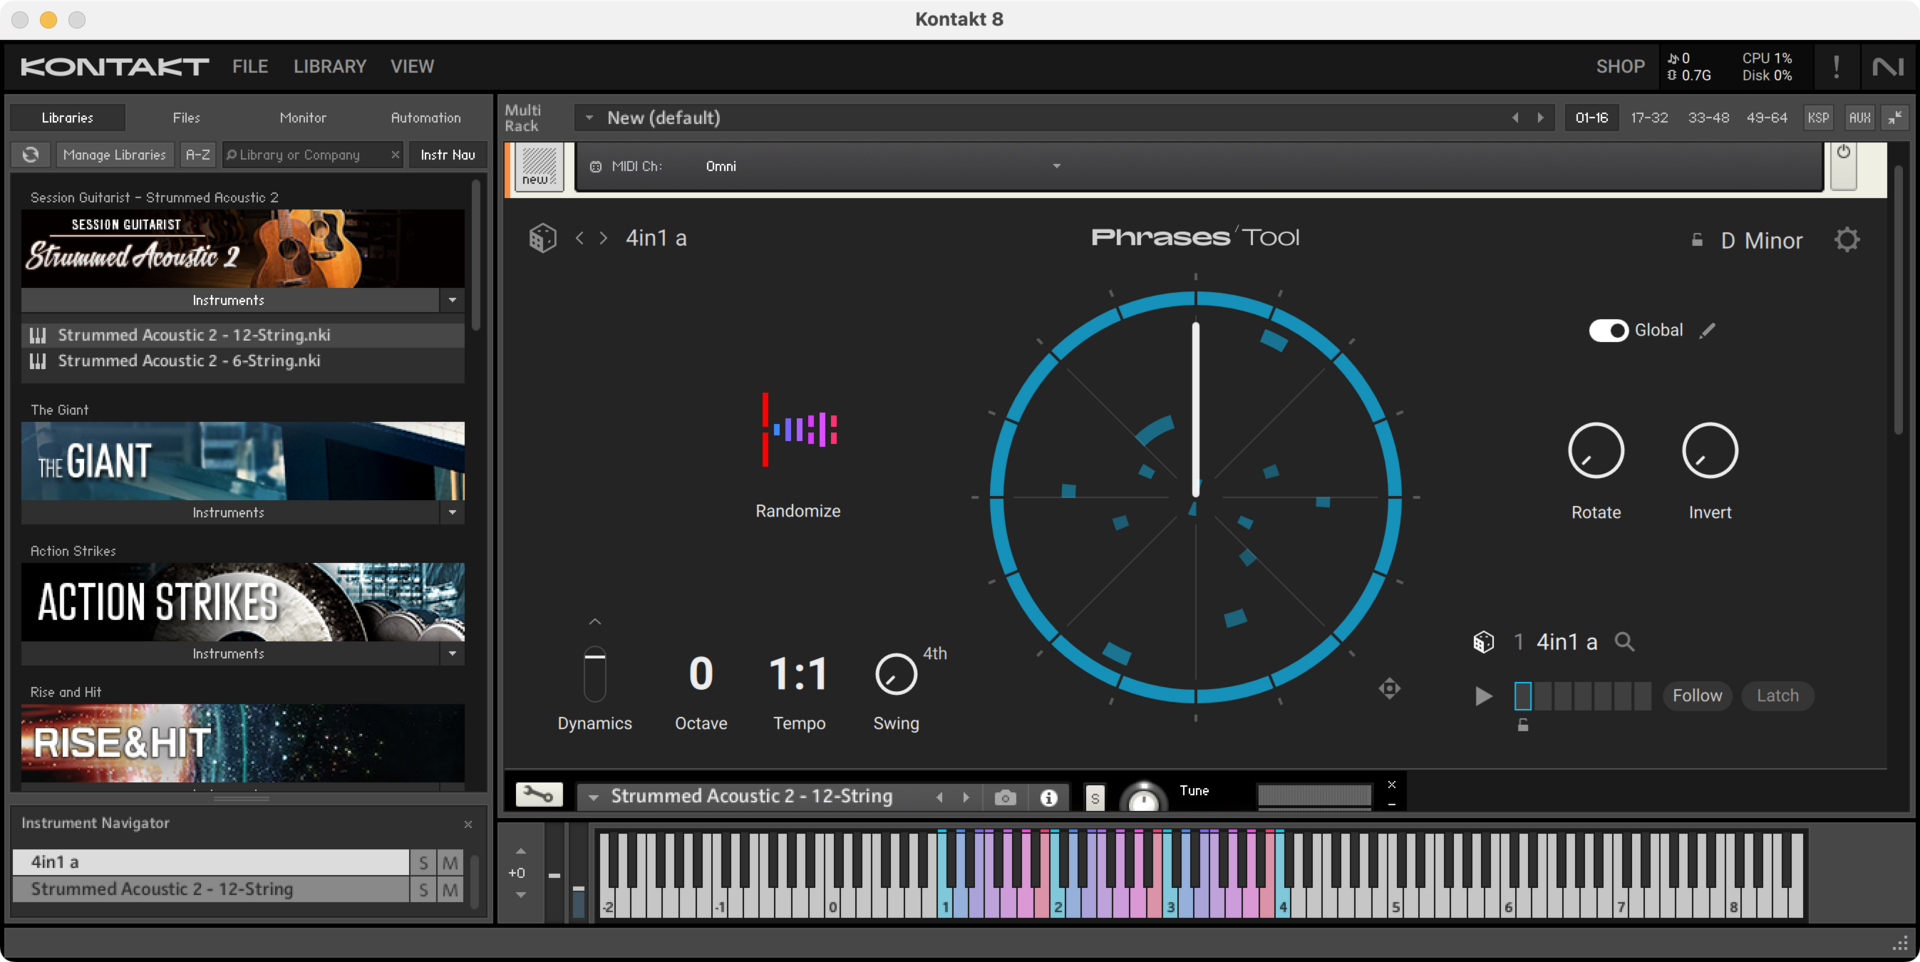Go to previous multi with left arrow
1920x962 pixels.
point(1516,118)
